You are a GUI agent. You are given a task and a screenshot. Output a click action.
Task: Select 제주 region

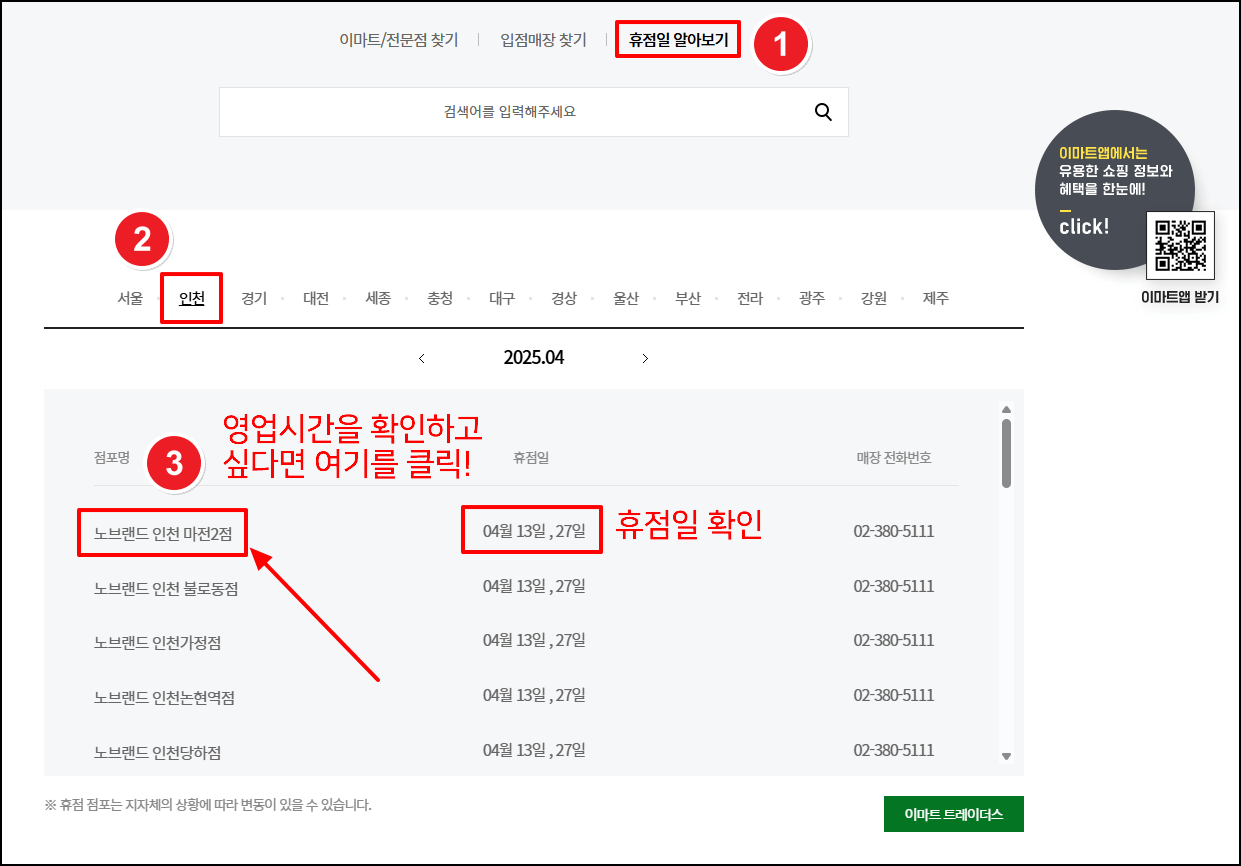tap(936, 298)
